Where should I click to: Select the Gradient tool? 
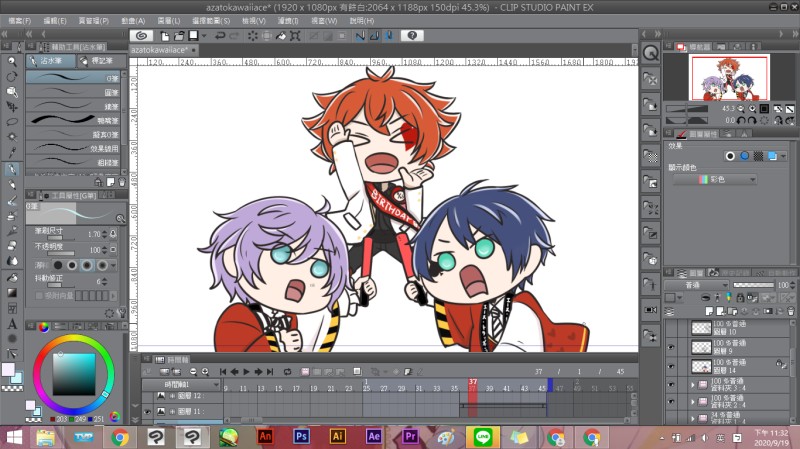[12, 293]
